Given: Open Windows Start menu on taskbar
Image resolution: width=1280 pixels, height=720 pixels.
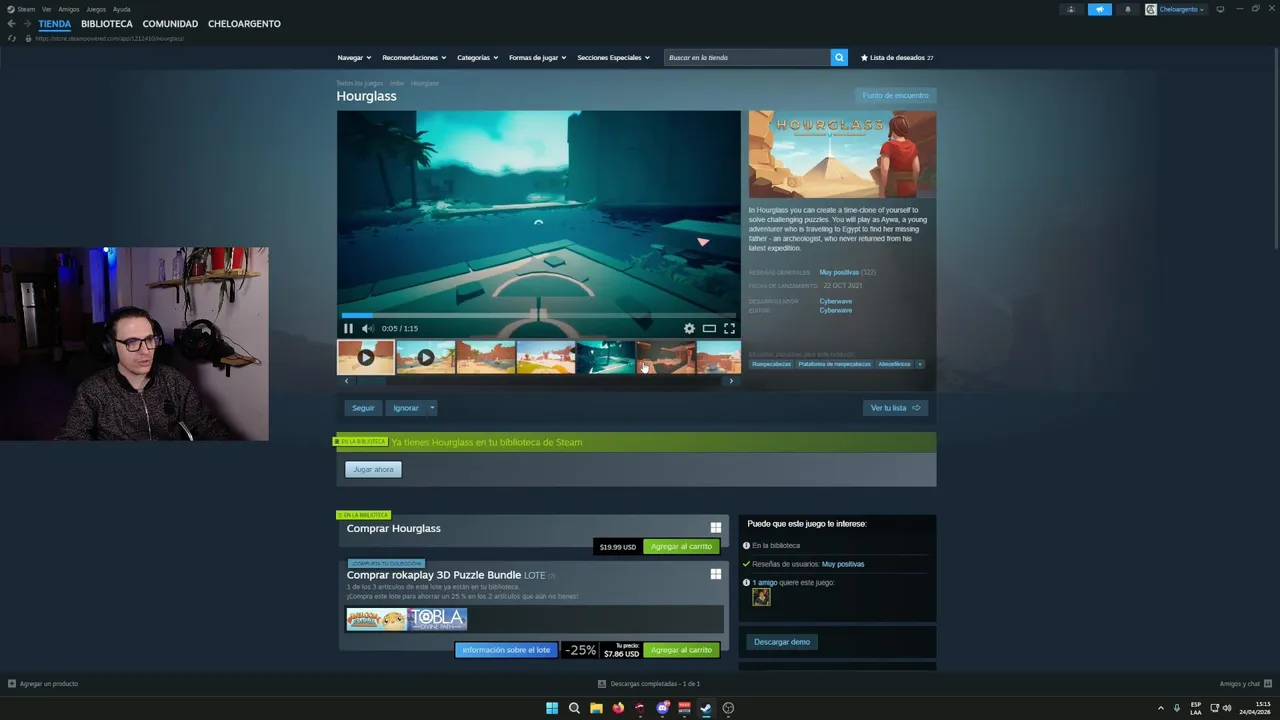Looking at the screenshot, I should click(x=552, y=708).
